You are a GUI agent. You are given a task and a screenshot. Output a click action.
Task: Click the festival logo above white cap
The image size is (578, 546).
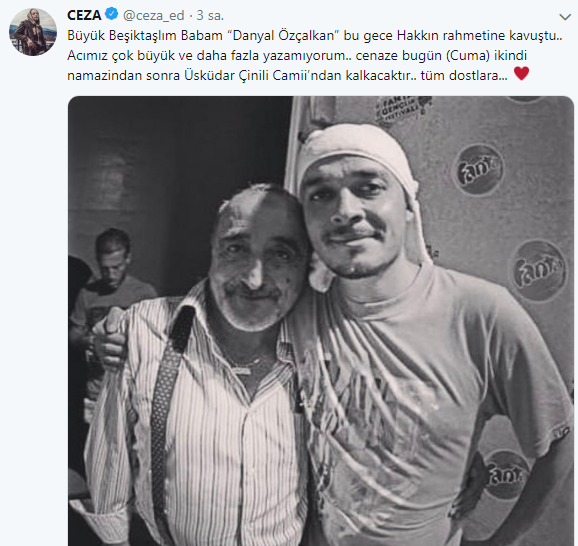[x=402, y=109]
